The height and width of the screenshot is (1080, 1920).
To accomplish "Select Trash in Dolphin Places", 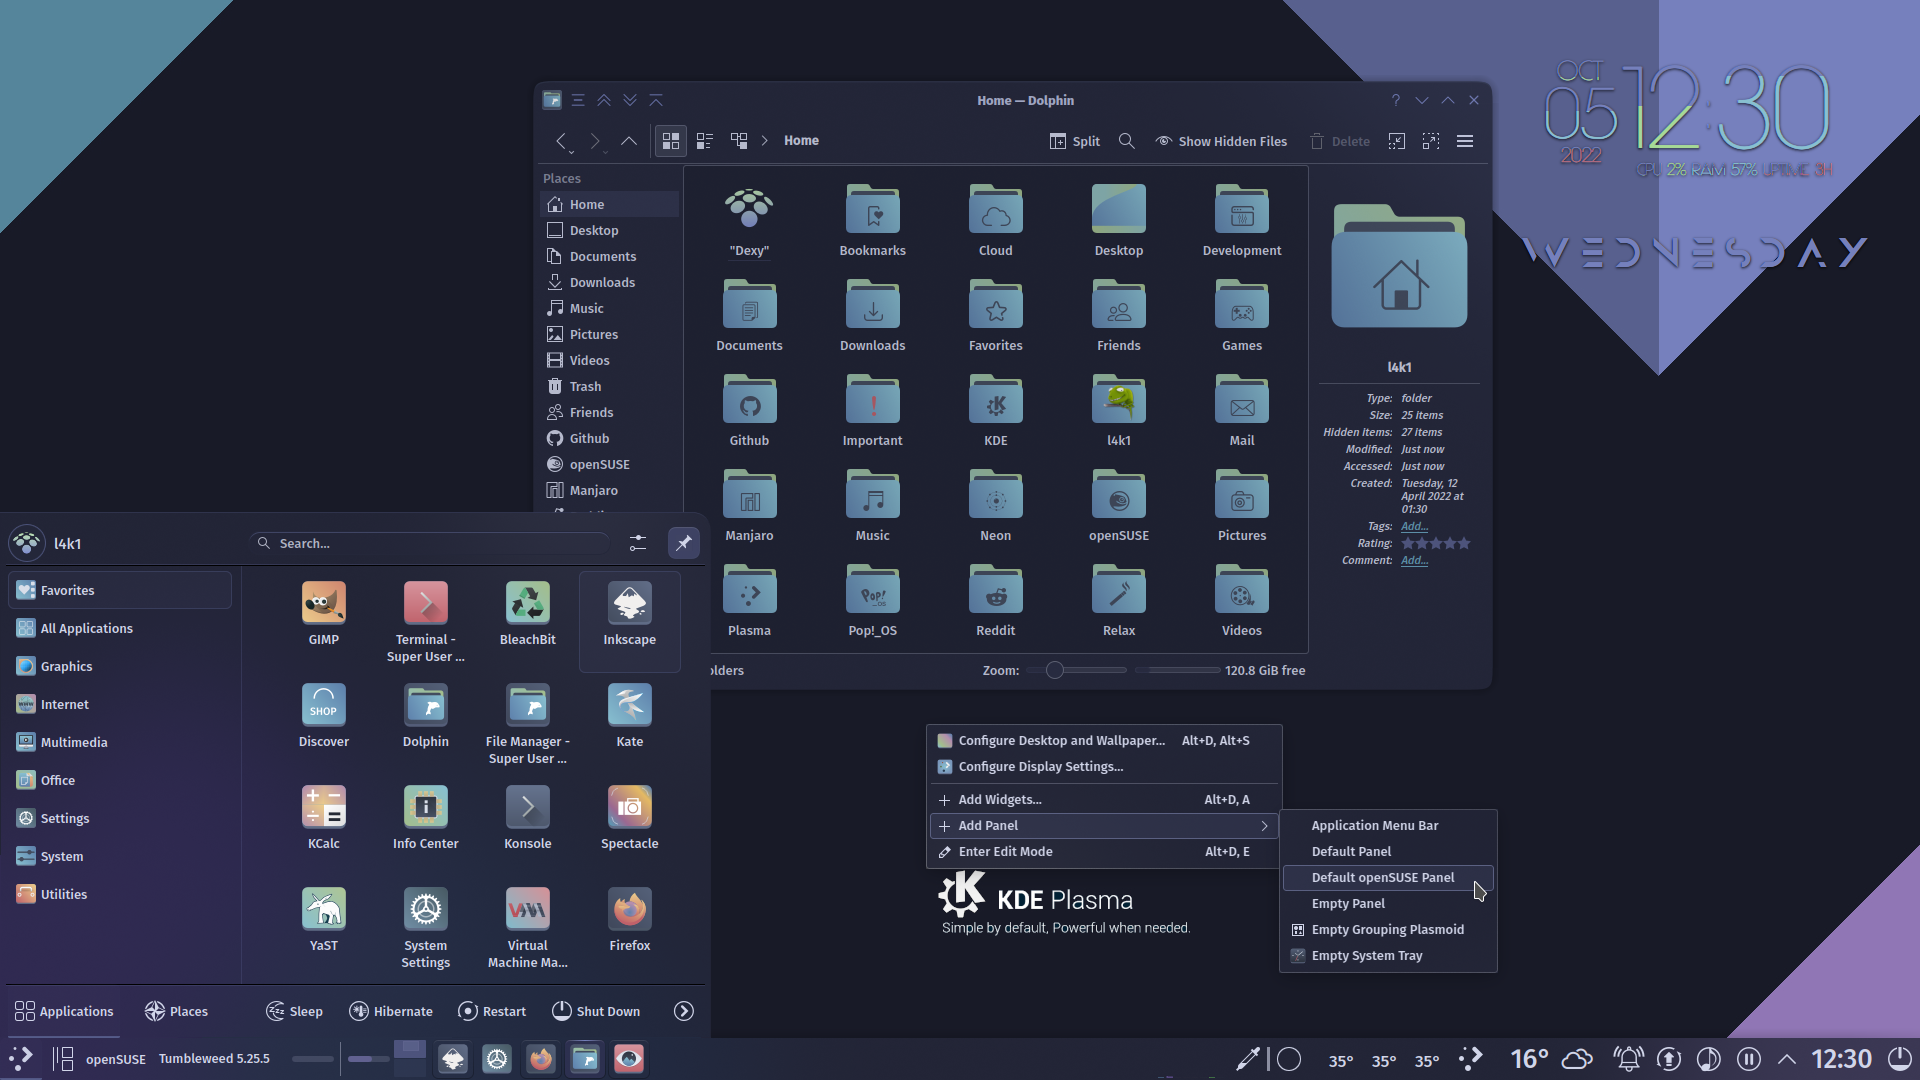I will coord(609,386).
